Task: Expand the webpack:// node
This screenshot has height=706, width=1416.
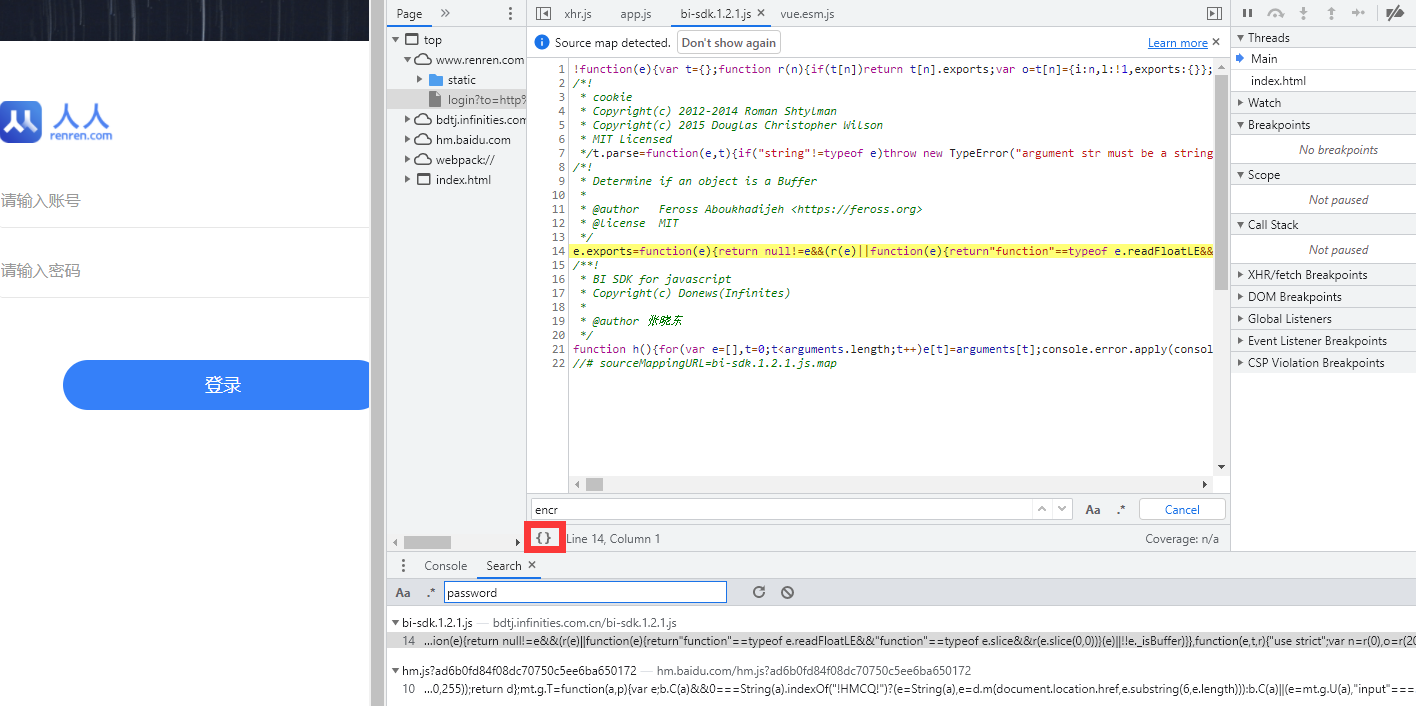Action: click(x=408, y=160)
